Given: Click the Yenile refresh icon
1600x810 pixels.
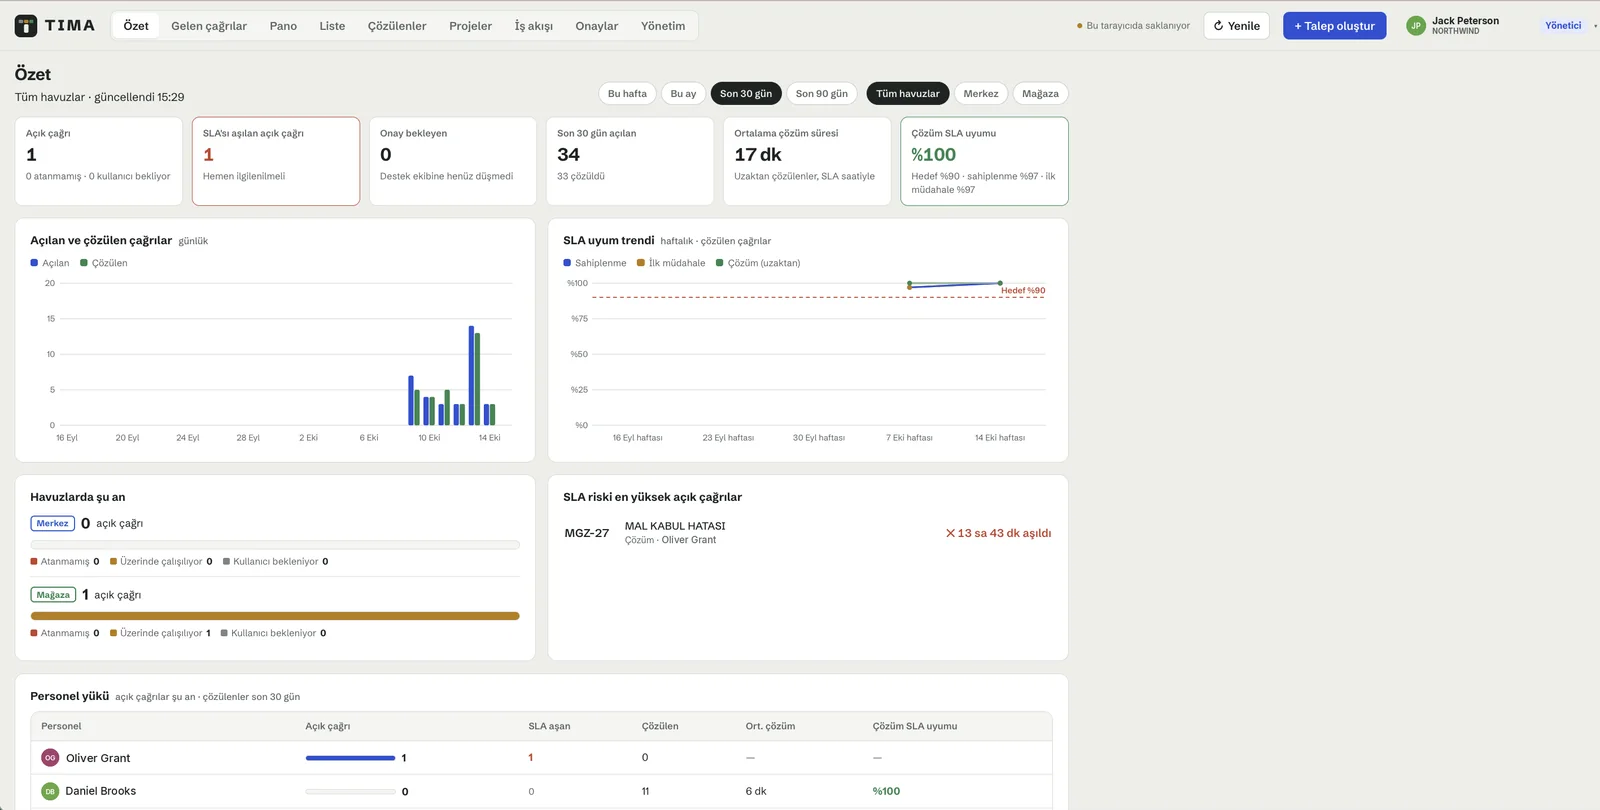Looking at the screenshot, I should [x=1218, y=26].
